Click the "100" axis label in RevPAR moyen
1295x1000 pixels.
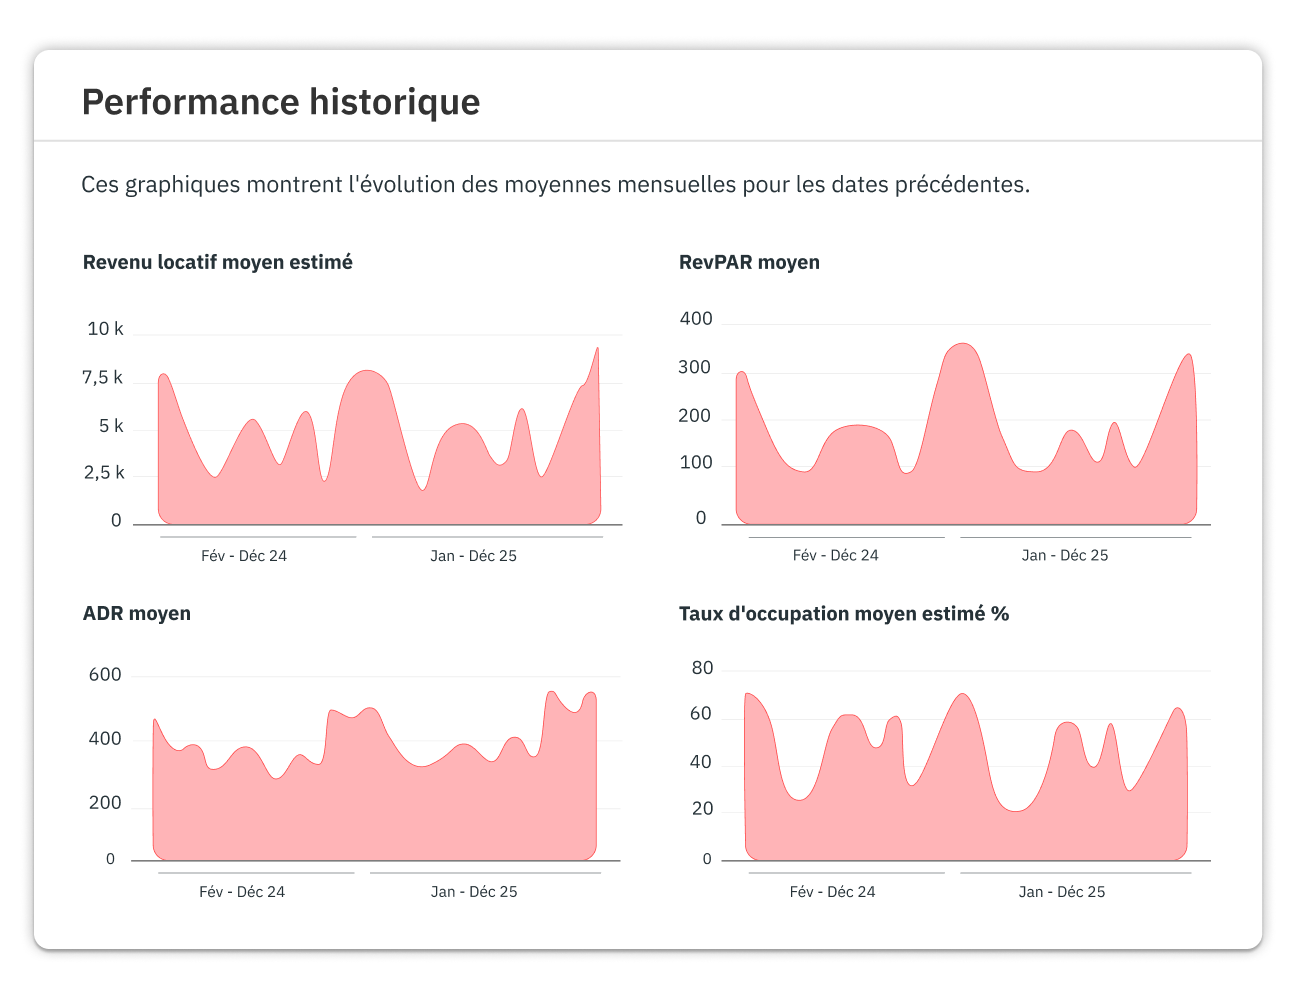tap(696, 463)
